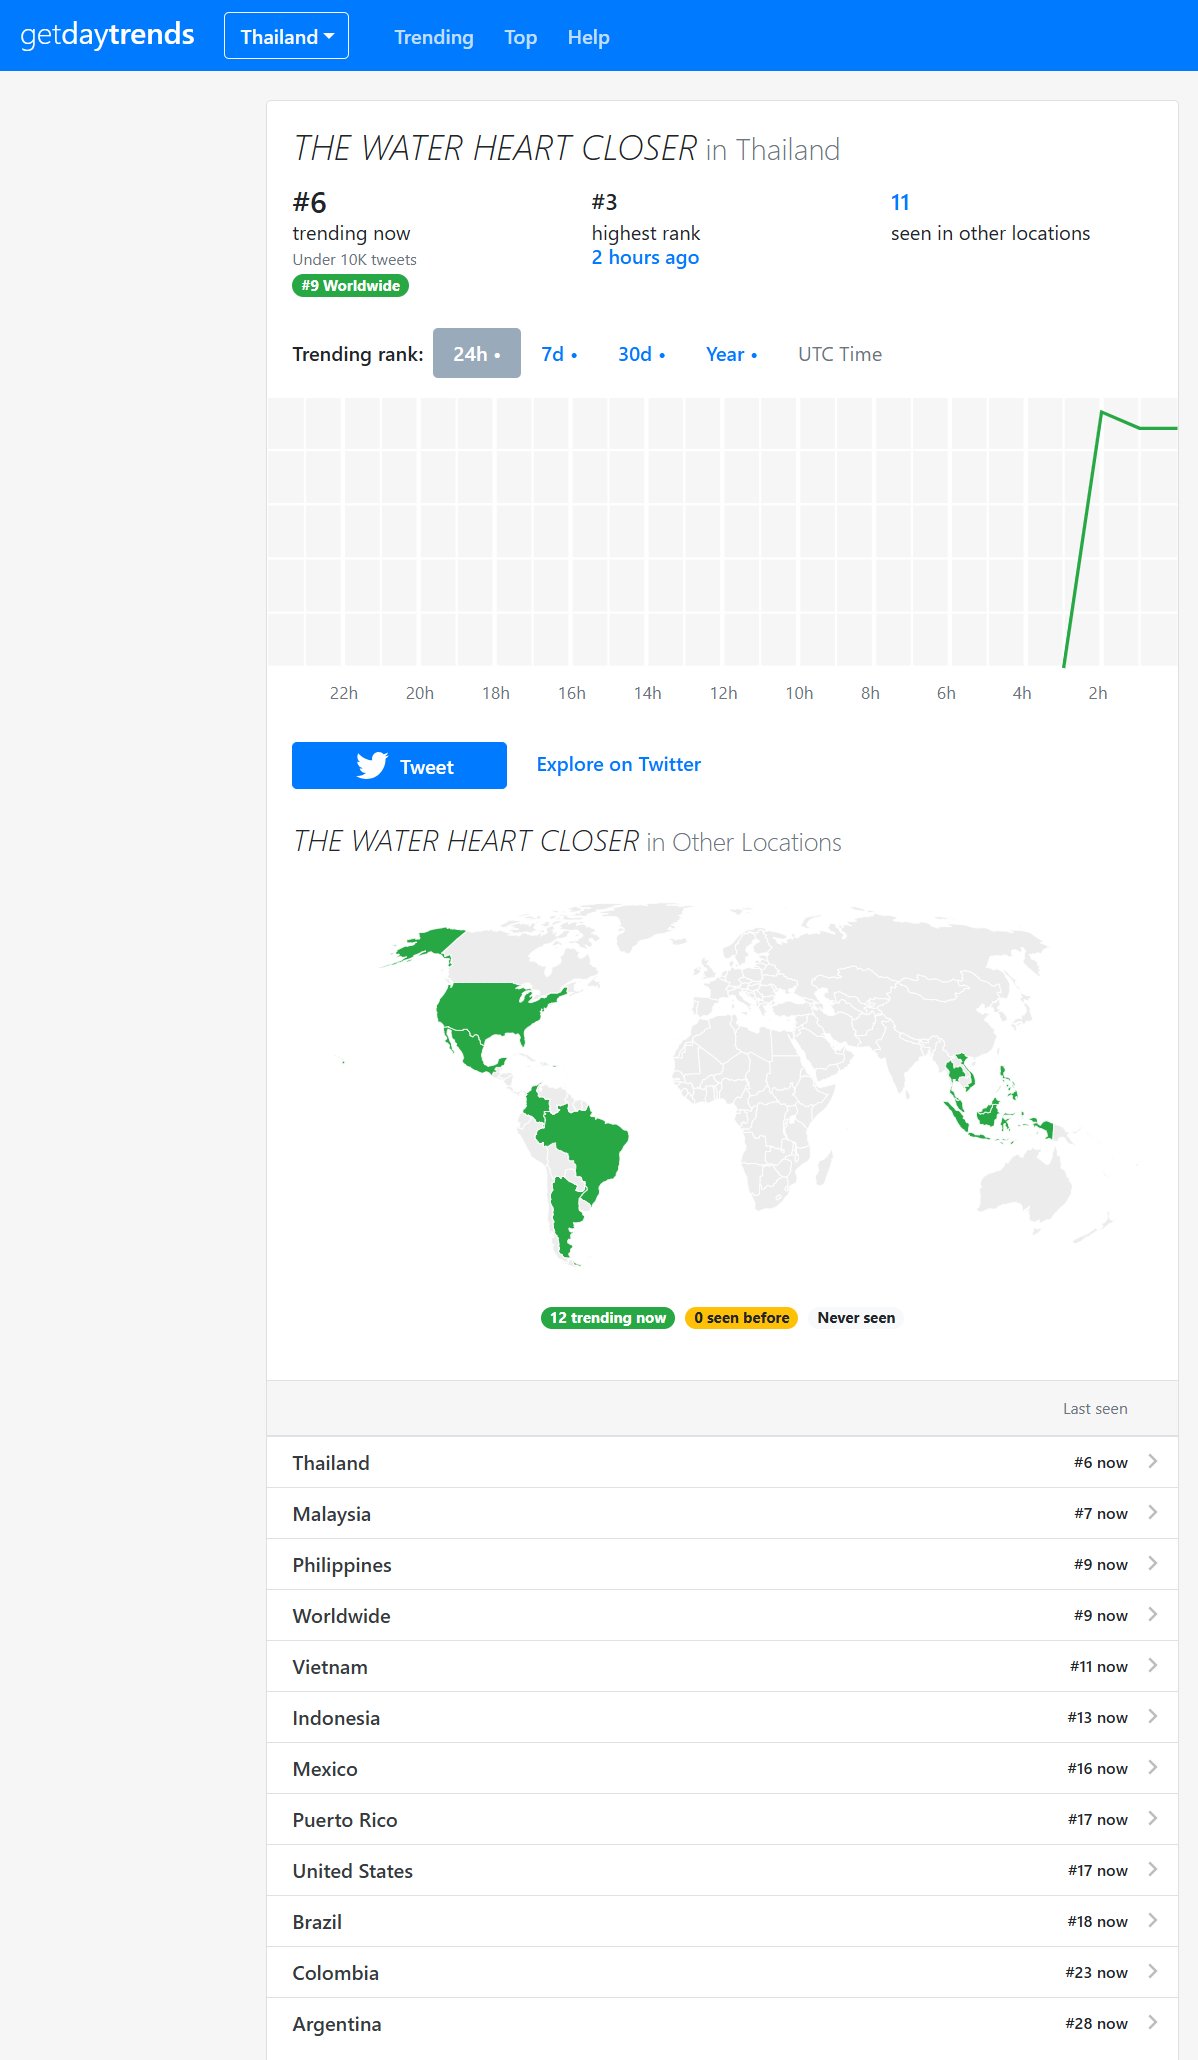Viewport: 1198px width, 2060px height.
Task: Switch trending rank to Year view
Action: 731,354
